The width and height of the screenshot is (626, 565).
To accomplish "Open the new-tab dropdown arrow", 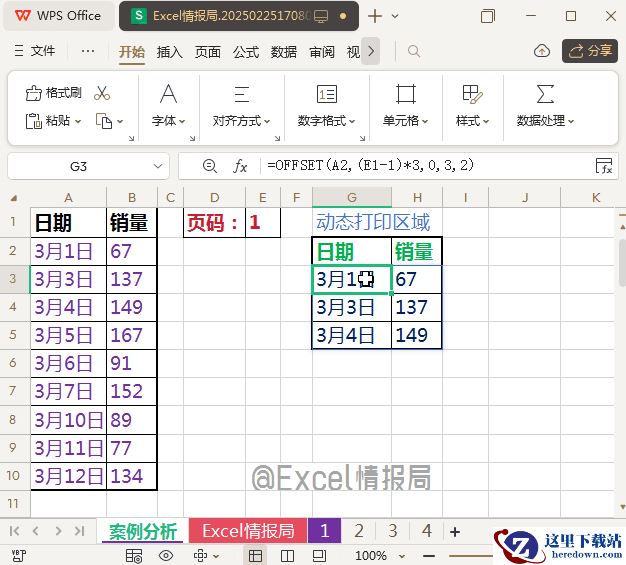I will pyautogui.click(x=395, y=16).
